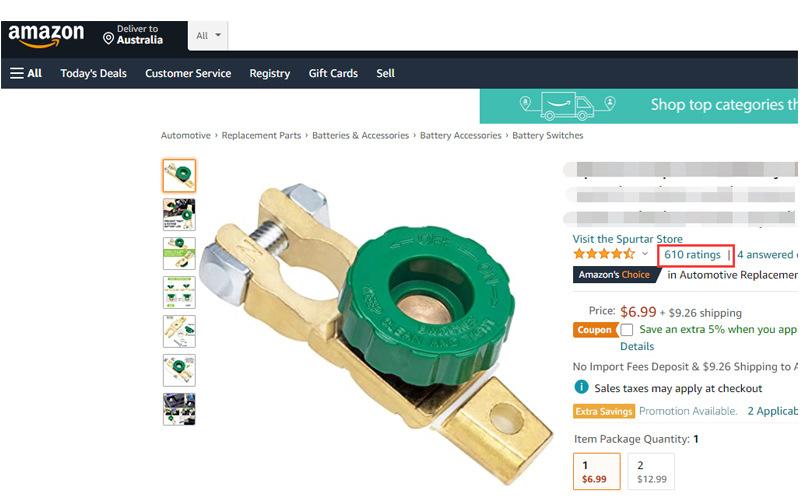This screenshot has height=504, width=800.
Task: Click the orange Coupon badge
Action: 594,330
